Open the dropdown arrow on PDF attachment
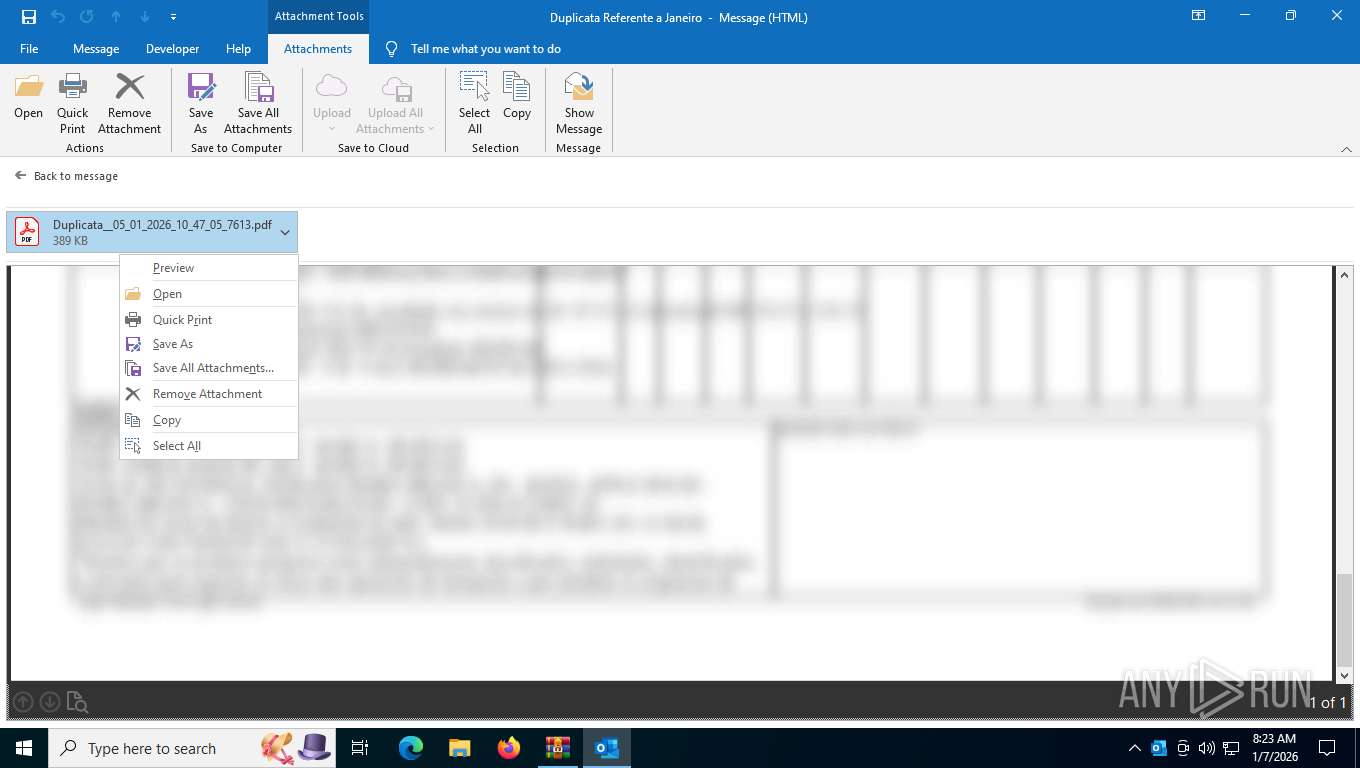The image size is (1360, 768). coord(285,233)
